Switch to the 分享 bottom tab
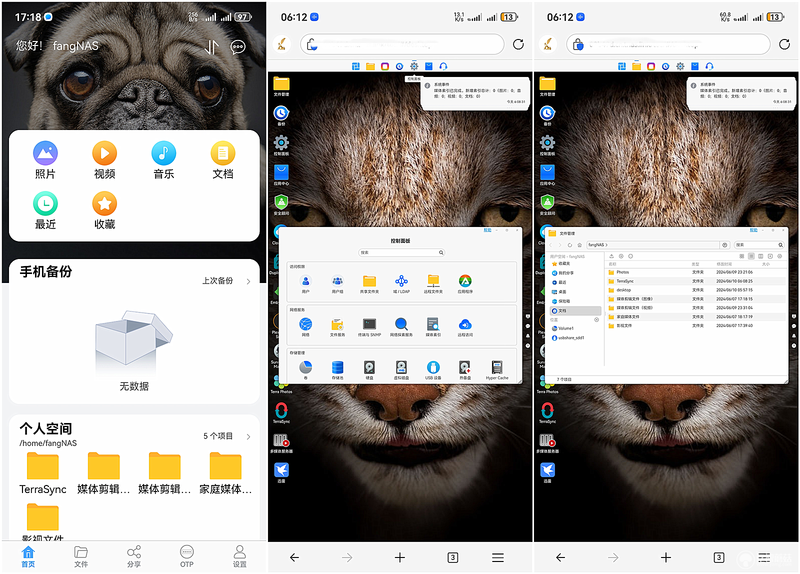 click(x=134, y=557)
